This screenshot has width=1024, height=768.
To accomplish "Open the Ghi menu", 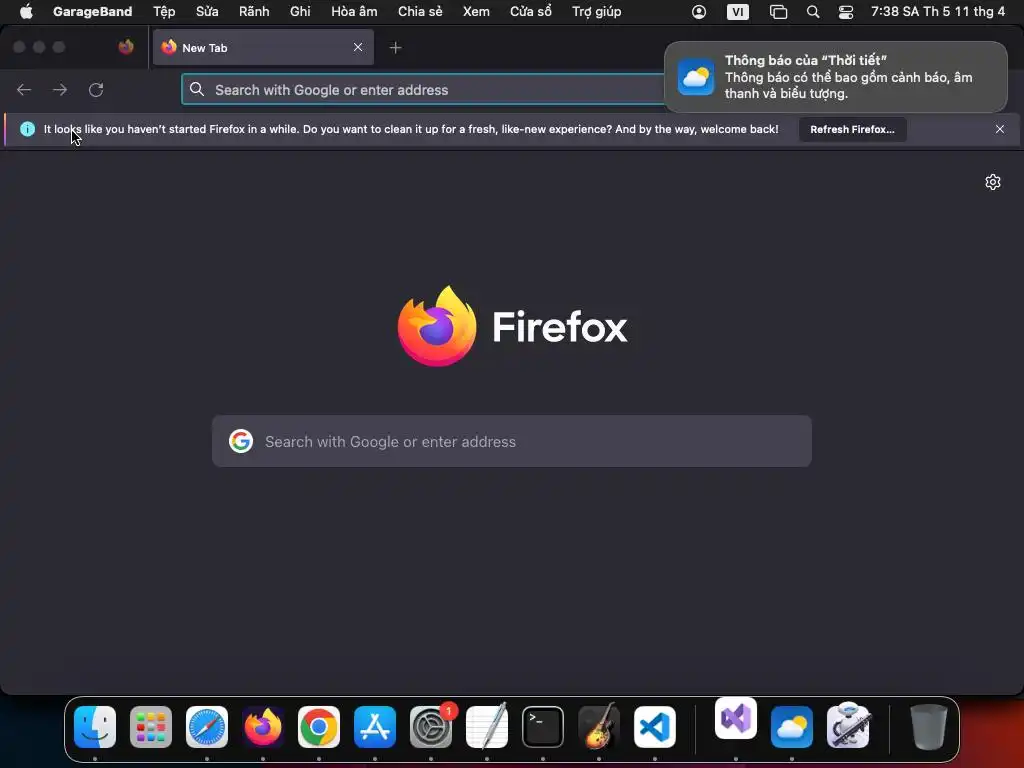I will (x=300, y=11).
